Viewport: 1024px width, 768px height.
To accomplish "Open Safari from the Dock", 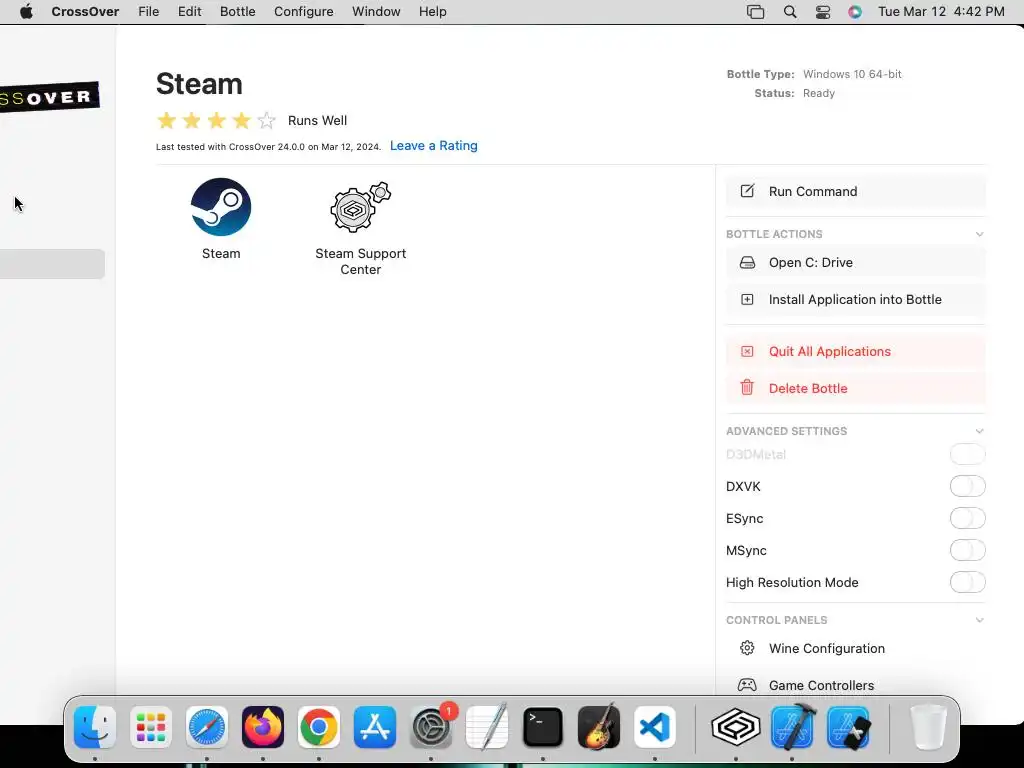I will pos(207,727).
